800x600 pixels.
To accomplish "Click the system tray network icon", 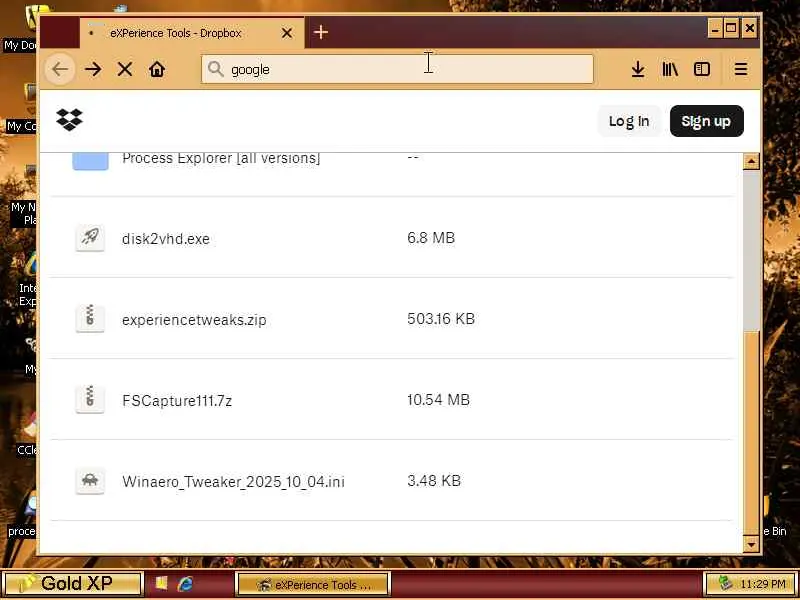I will (x=725, y=583).
